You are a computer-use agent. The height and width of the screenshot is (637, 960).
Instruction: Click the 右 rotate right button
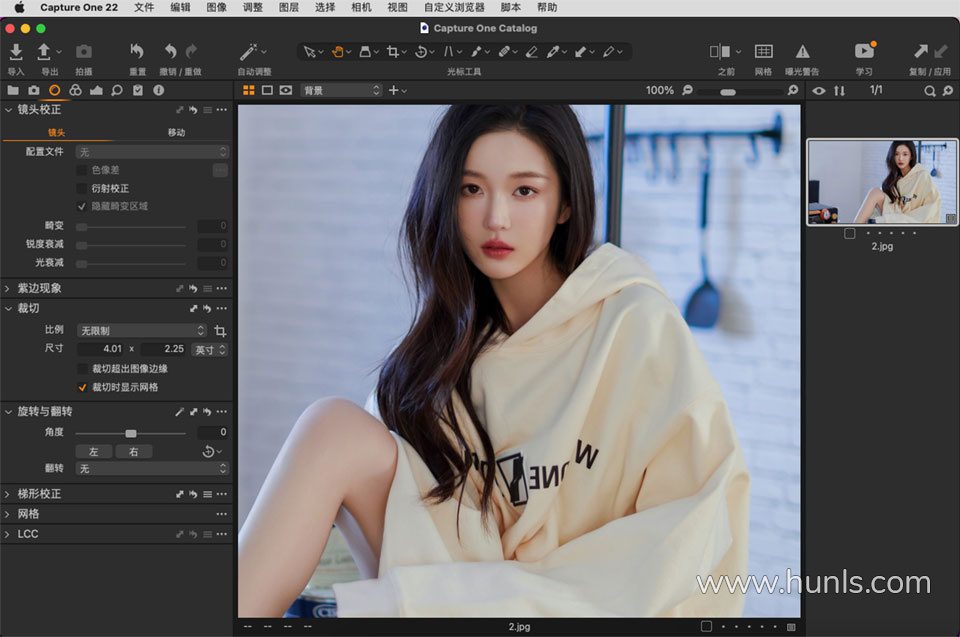coord(133,452)
